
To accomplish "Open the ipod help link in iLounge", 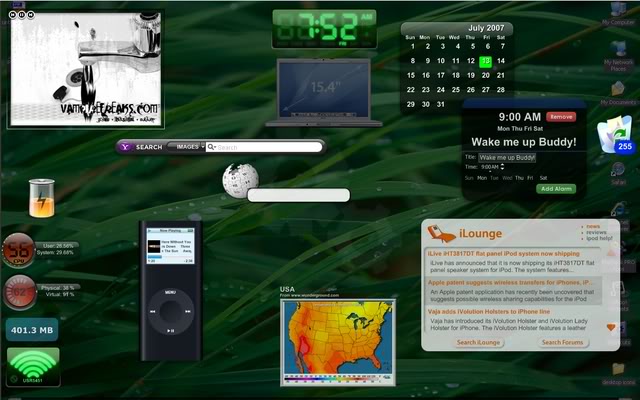I will pos(599,238).
